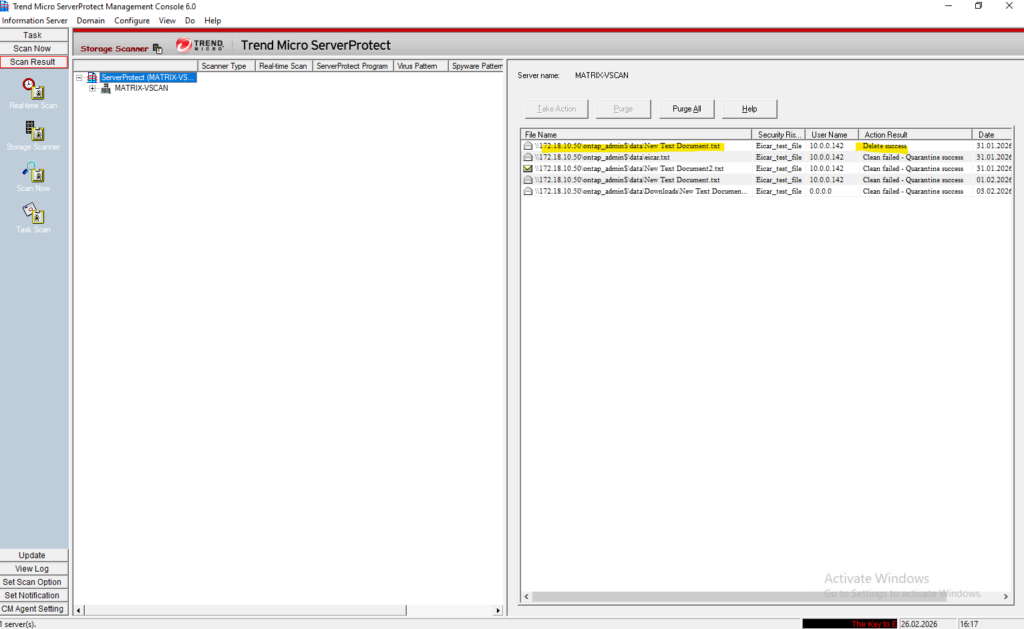Open the View menu
This screenshot has height=629, width=1024.
point(167,21)
